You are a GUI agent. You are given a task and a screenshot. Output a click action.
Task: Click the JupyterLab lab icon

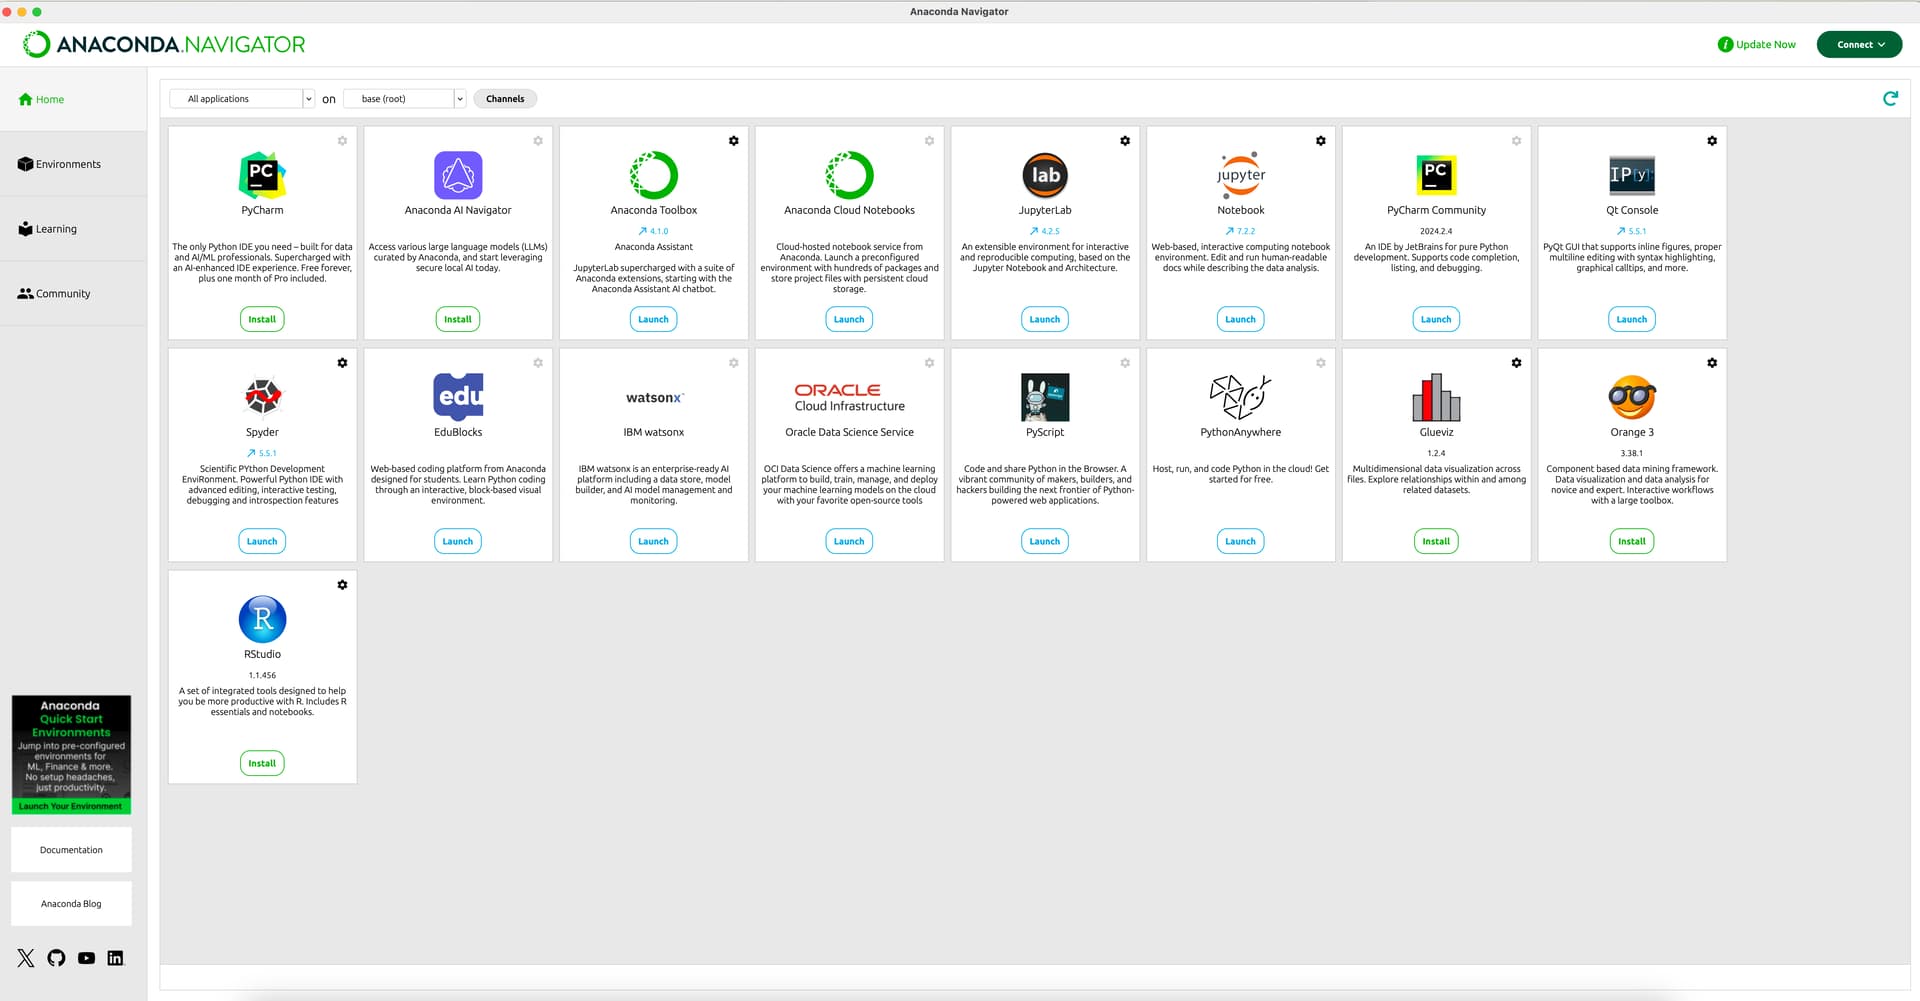pyautogui.click(x=1045, y=175)
